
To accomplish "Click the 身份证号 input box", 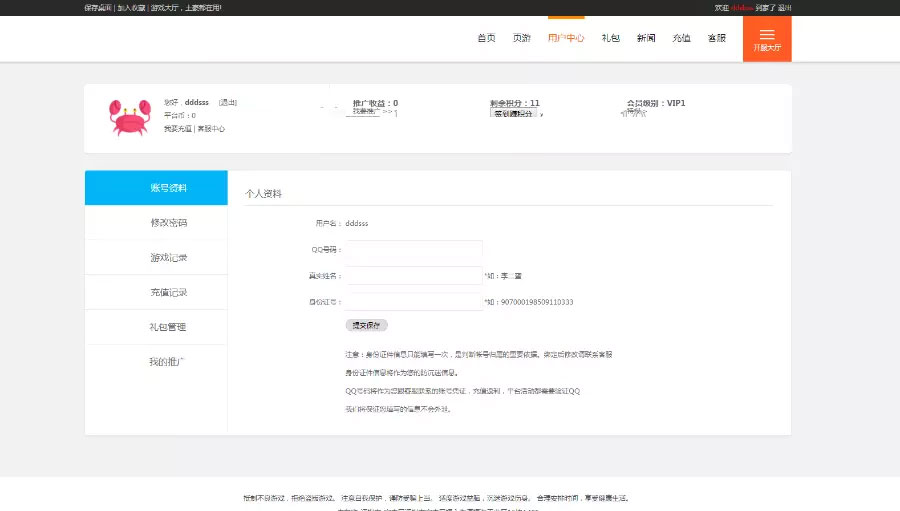I will tap(414, 302).
